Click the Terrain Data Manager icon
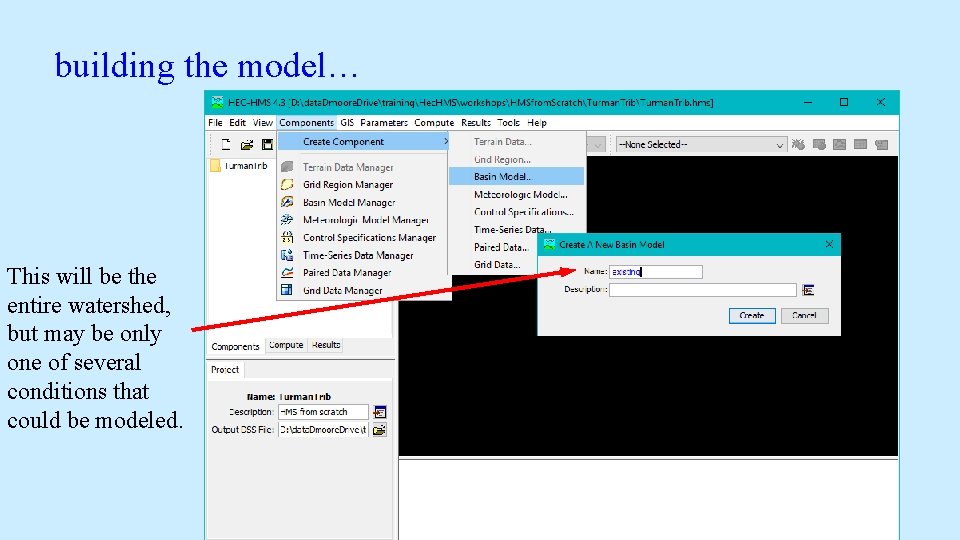 click(287, 167)
